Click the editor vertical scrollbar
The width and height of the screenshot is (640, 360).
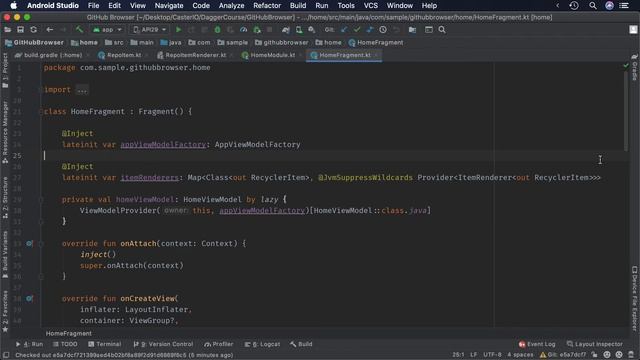point(626,110)
